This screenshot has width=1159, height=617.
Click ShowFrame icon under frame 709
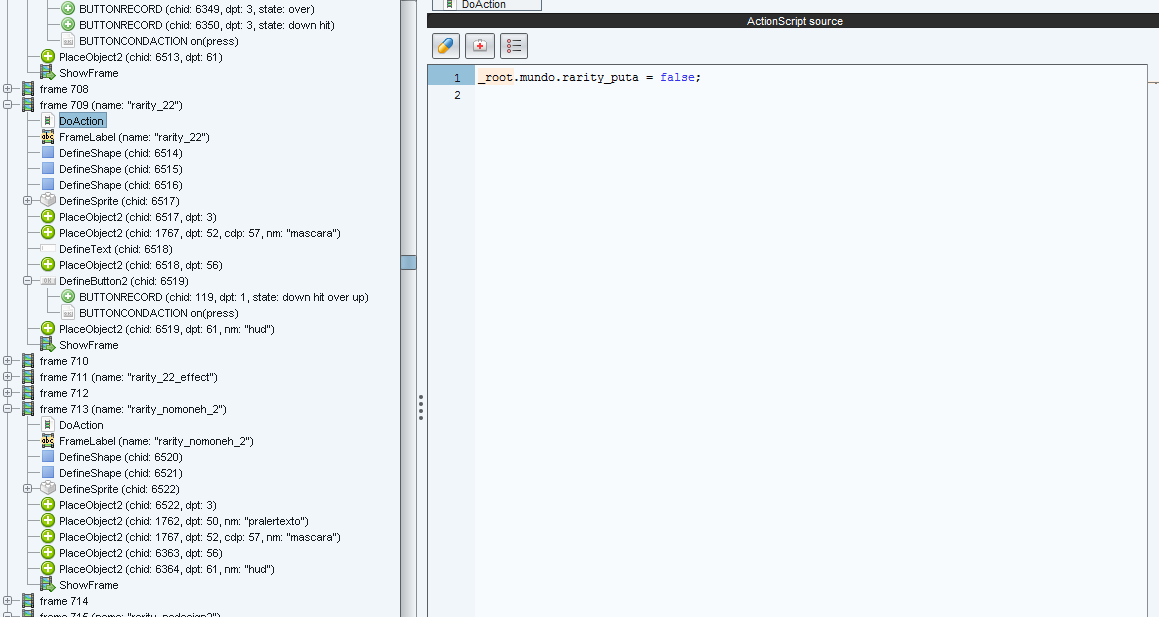point(48,344)
